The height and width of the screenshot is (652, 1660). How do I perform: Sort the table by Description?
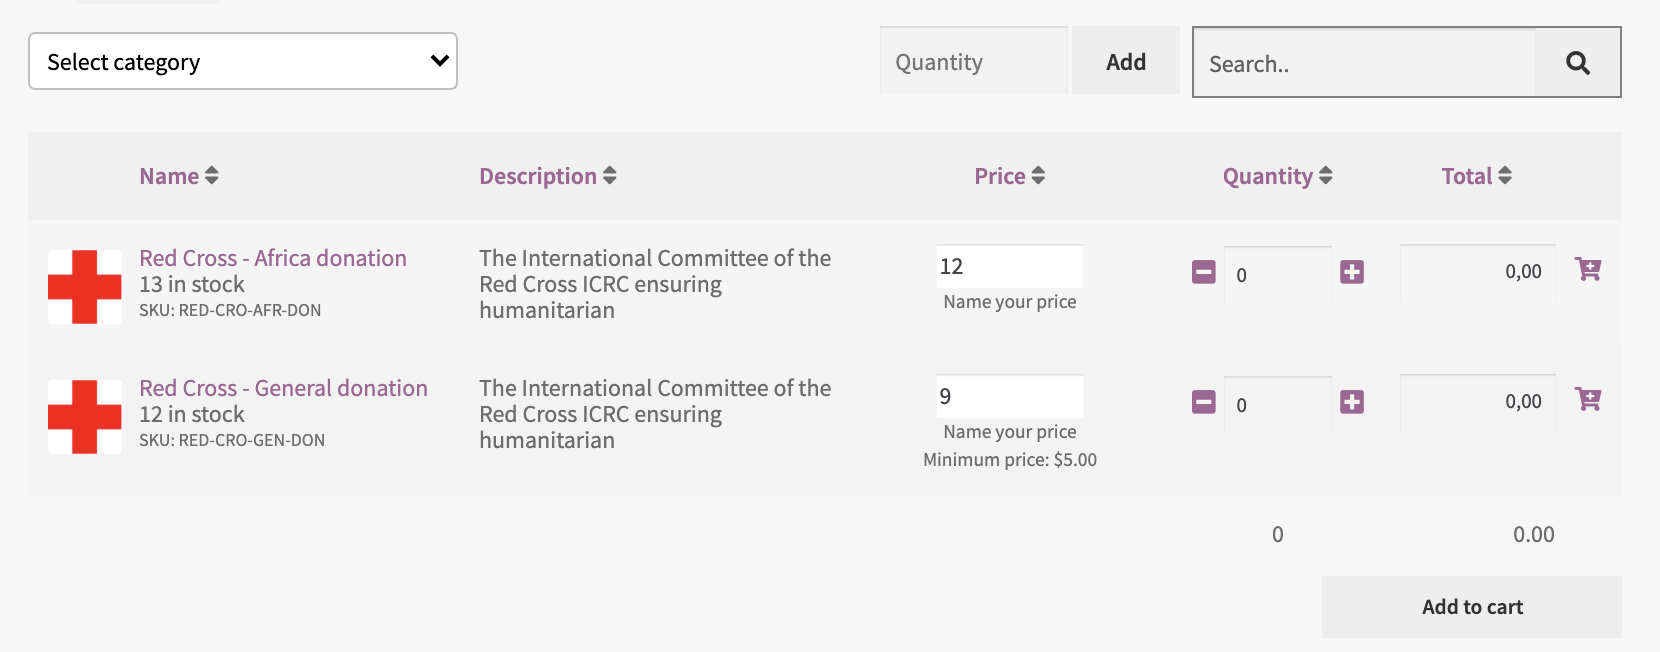point(547,176)
